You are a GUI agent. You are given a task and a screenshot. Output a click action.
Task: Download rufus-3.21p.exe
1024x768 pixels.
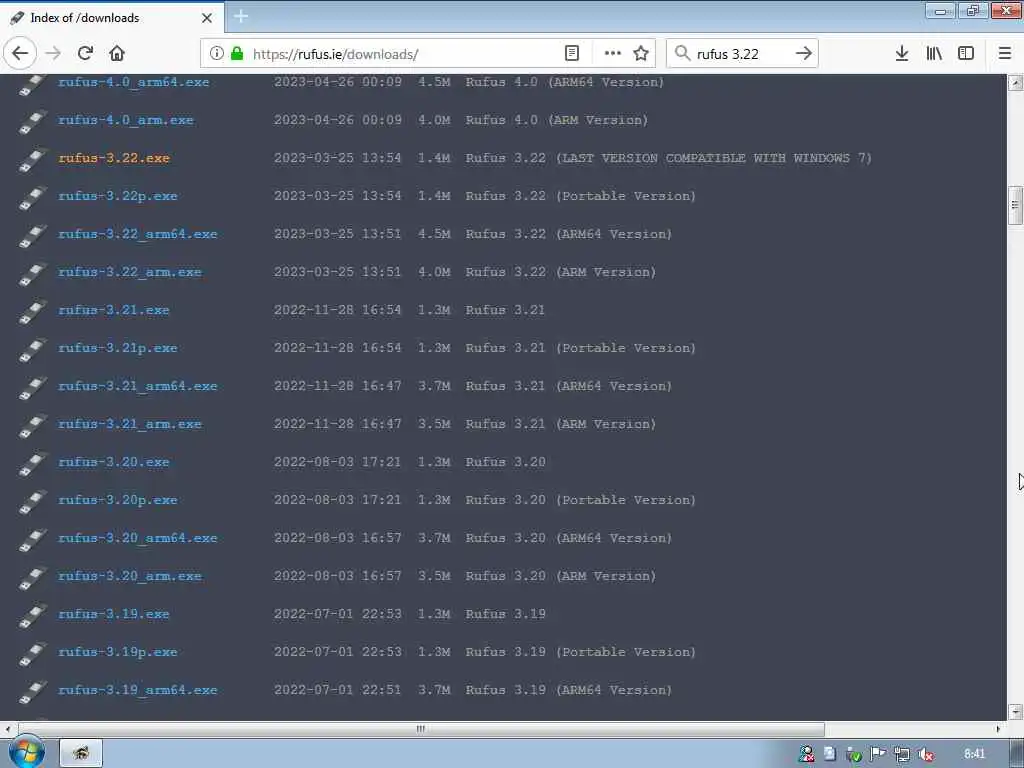(x=118, y=348)
